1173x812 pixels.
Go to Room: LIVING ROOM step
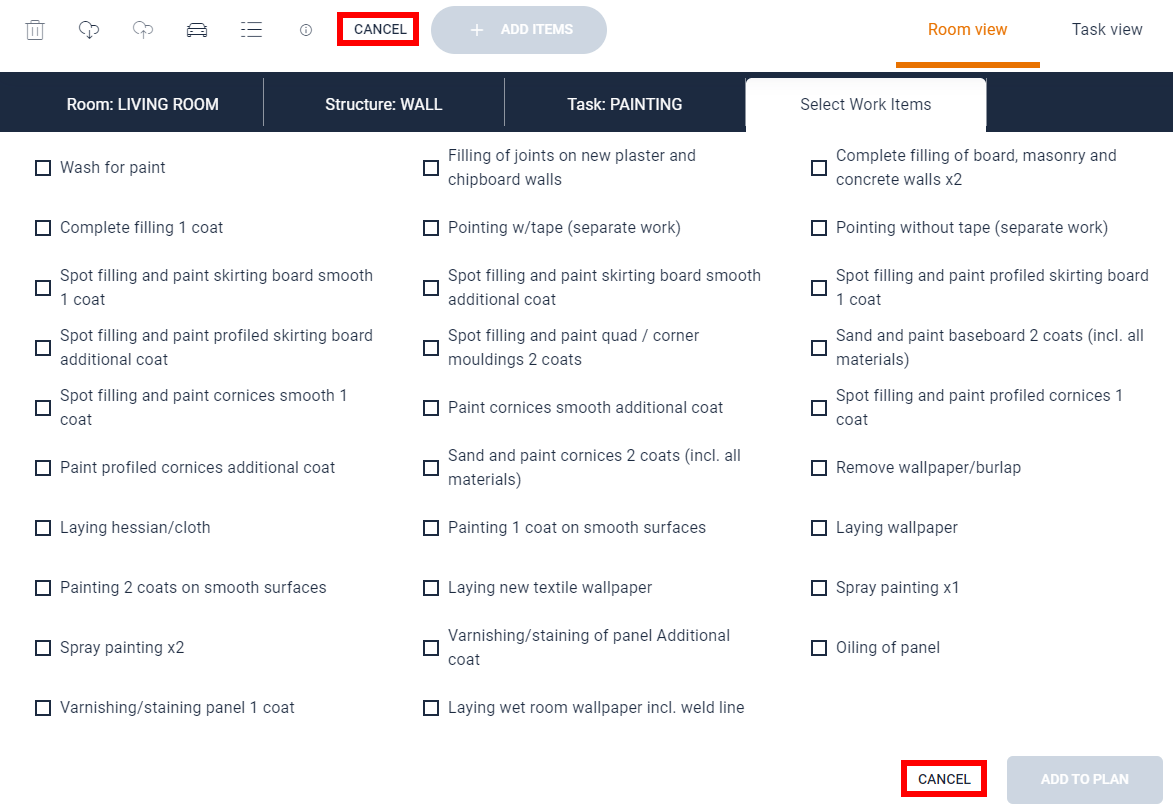142,104
